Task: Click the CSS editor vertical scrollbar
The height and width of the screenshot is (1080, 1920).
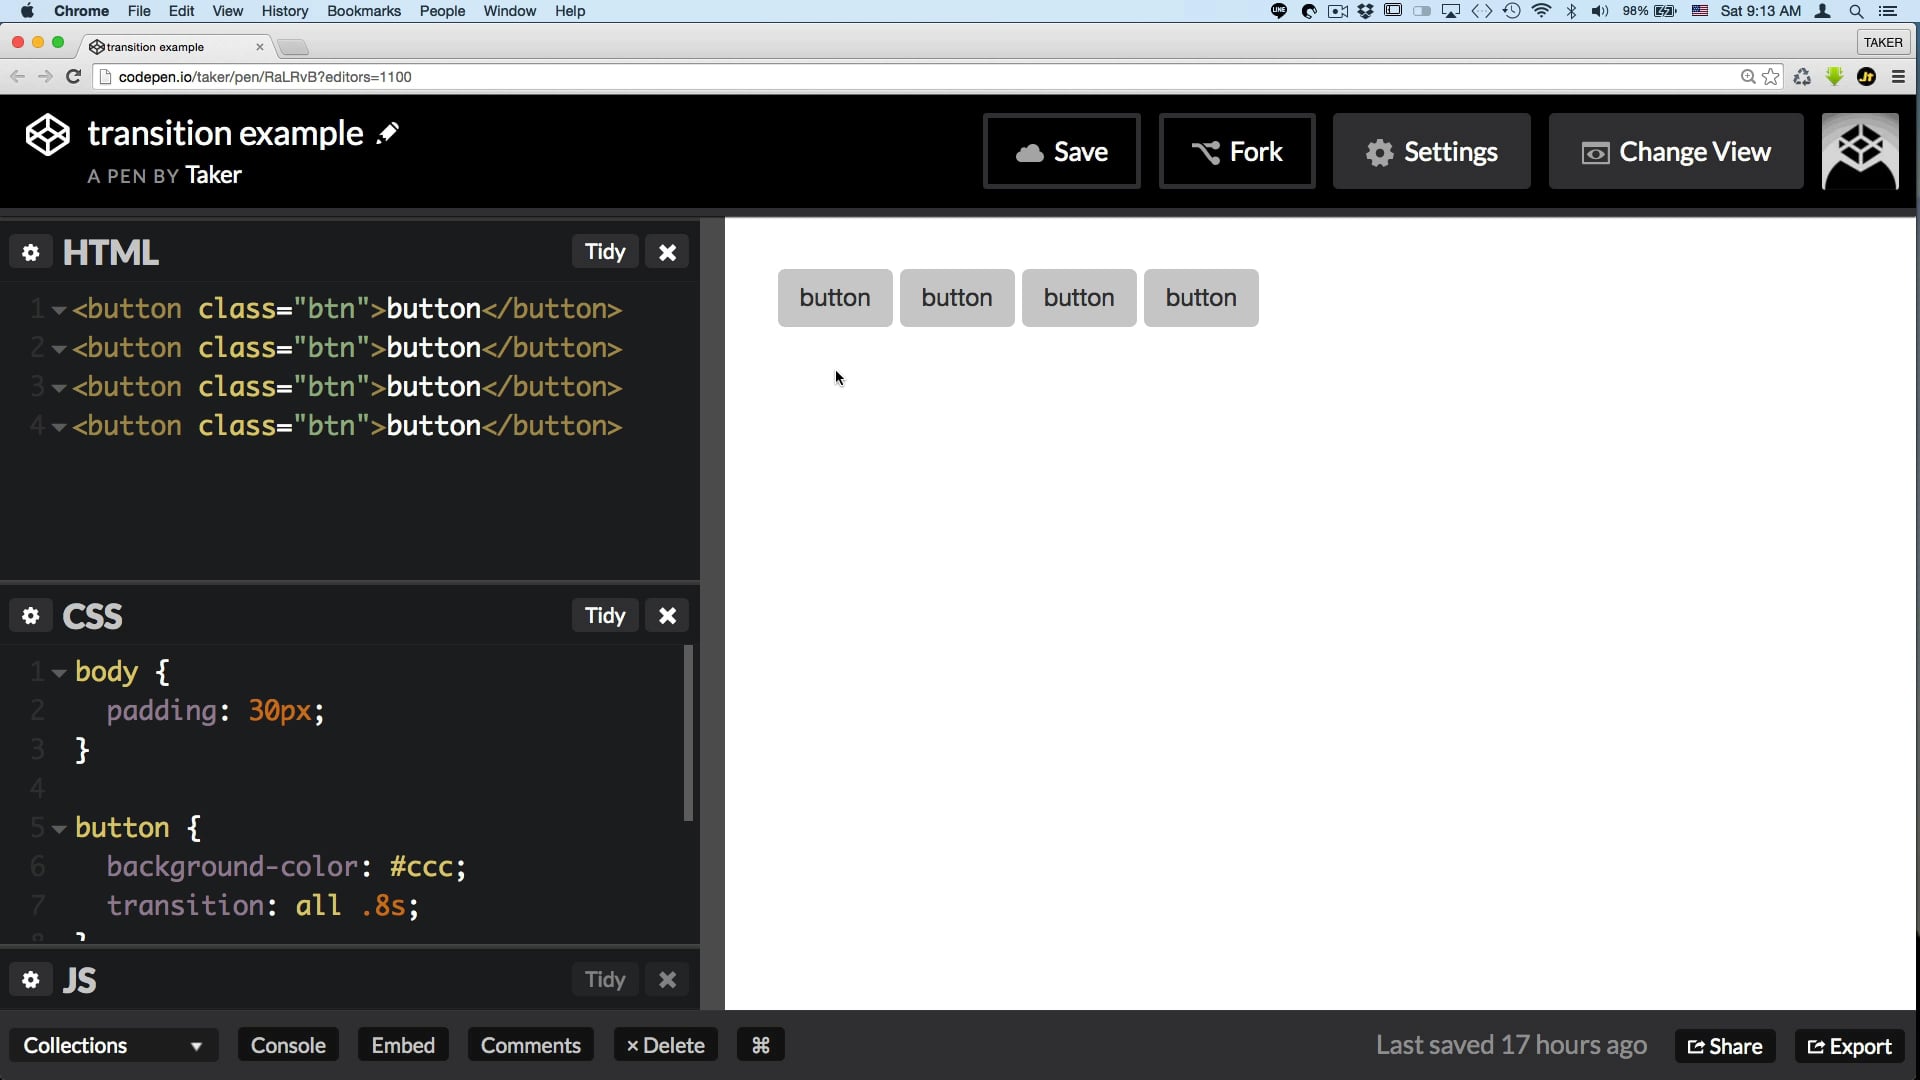Action: 688,733
